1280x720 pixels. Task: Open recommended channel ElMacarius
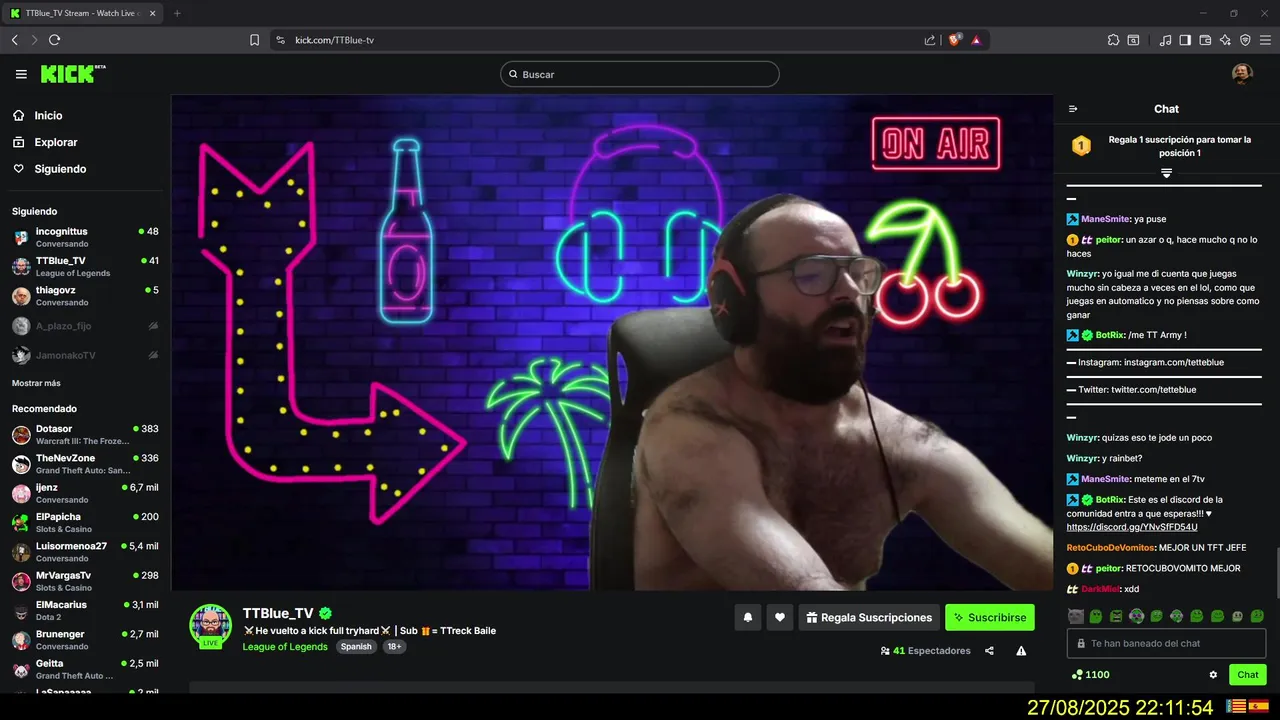pos(85,611)
